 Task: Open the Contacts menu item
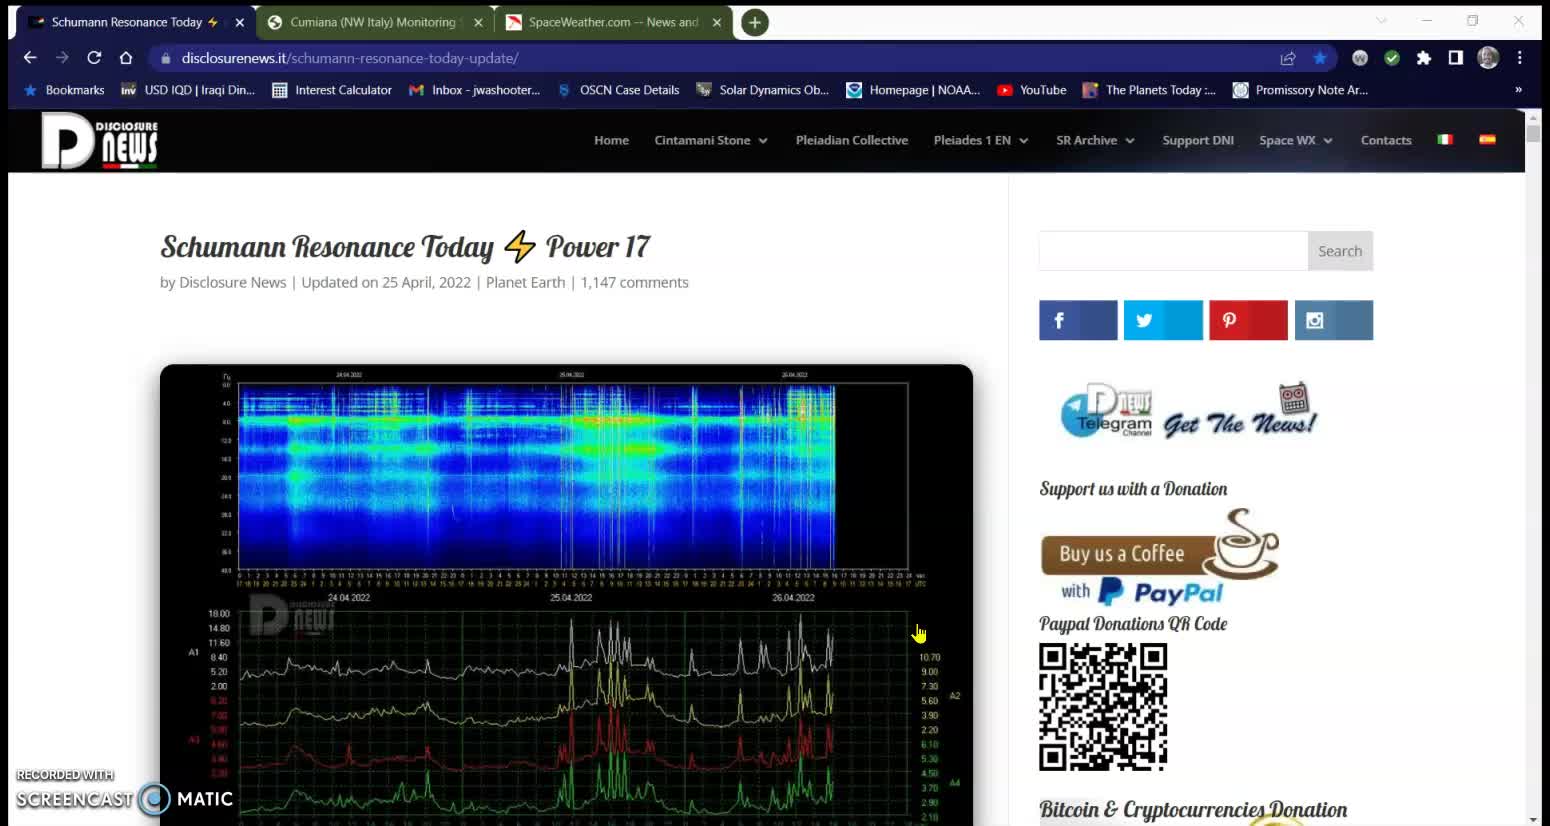coord(1386,140)
